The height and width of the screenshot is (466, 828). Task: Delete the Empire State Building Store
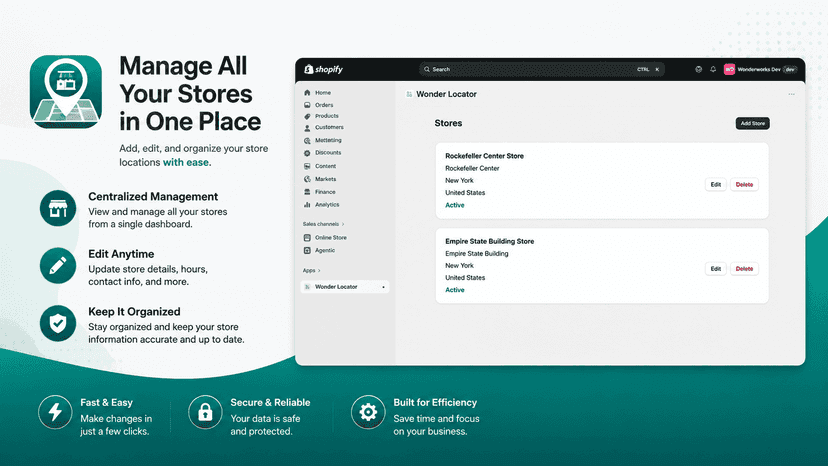pos(744,268)
